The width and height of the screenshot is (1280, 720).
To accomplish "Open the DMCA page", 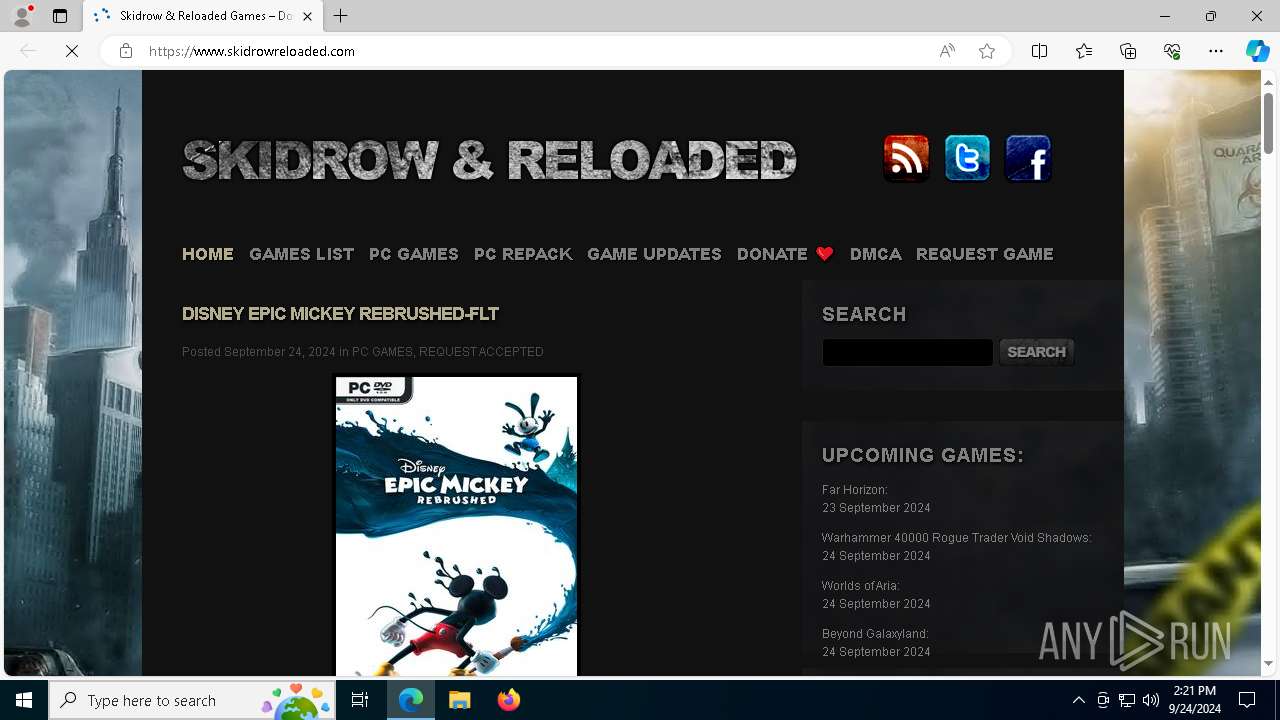I will coord(875,254).
